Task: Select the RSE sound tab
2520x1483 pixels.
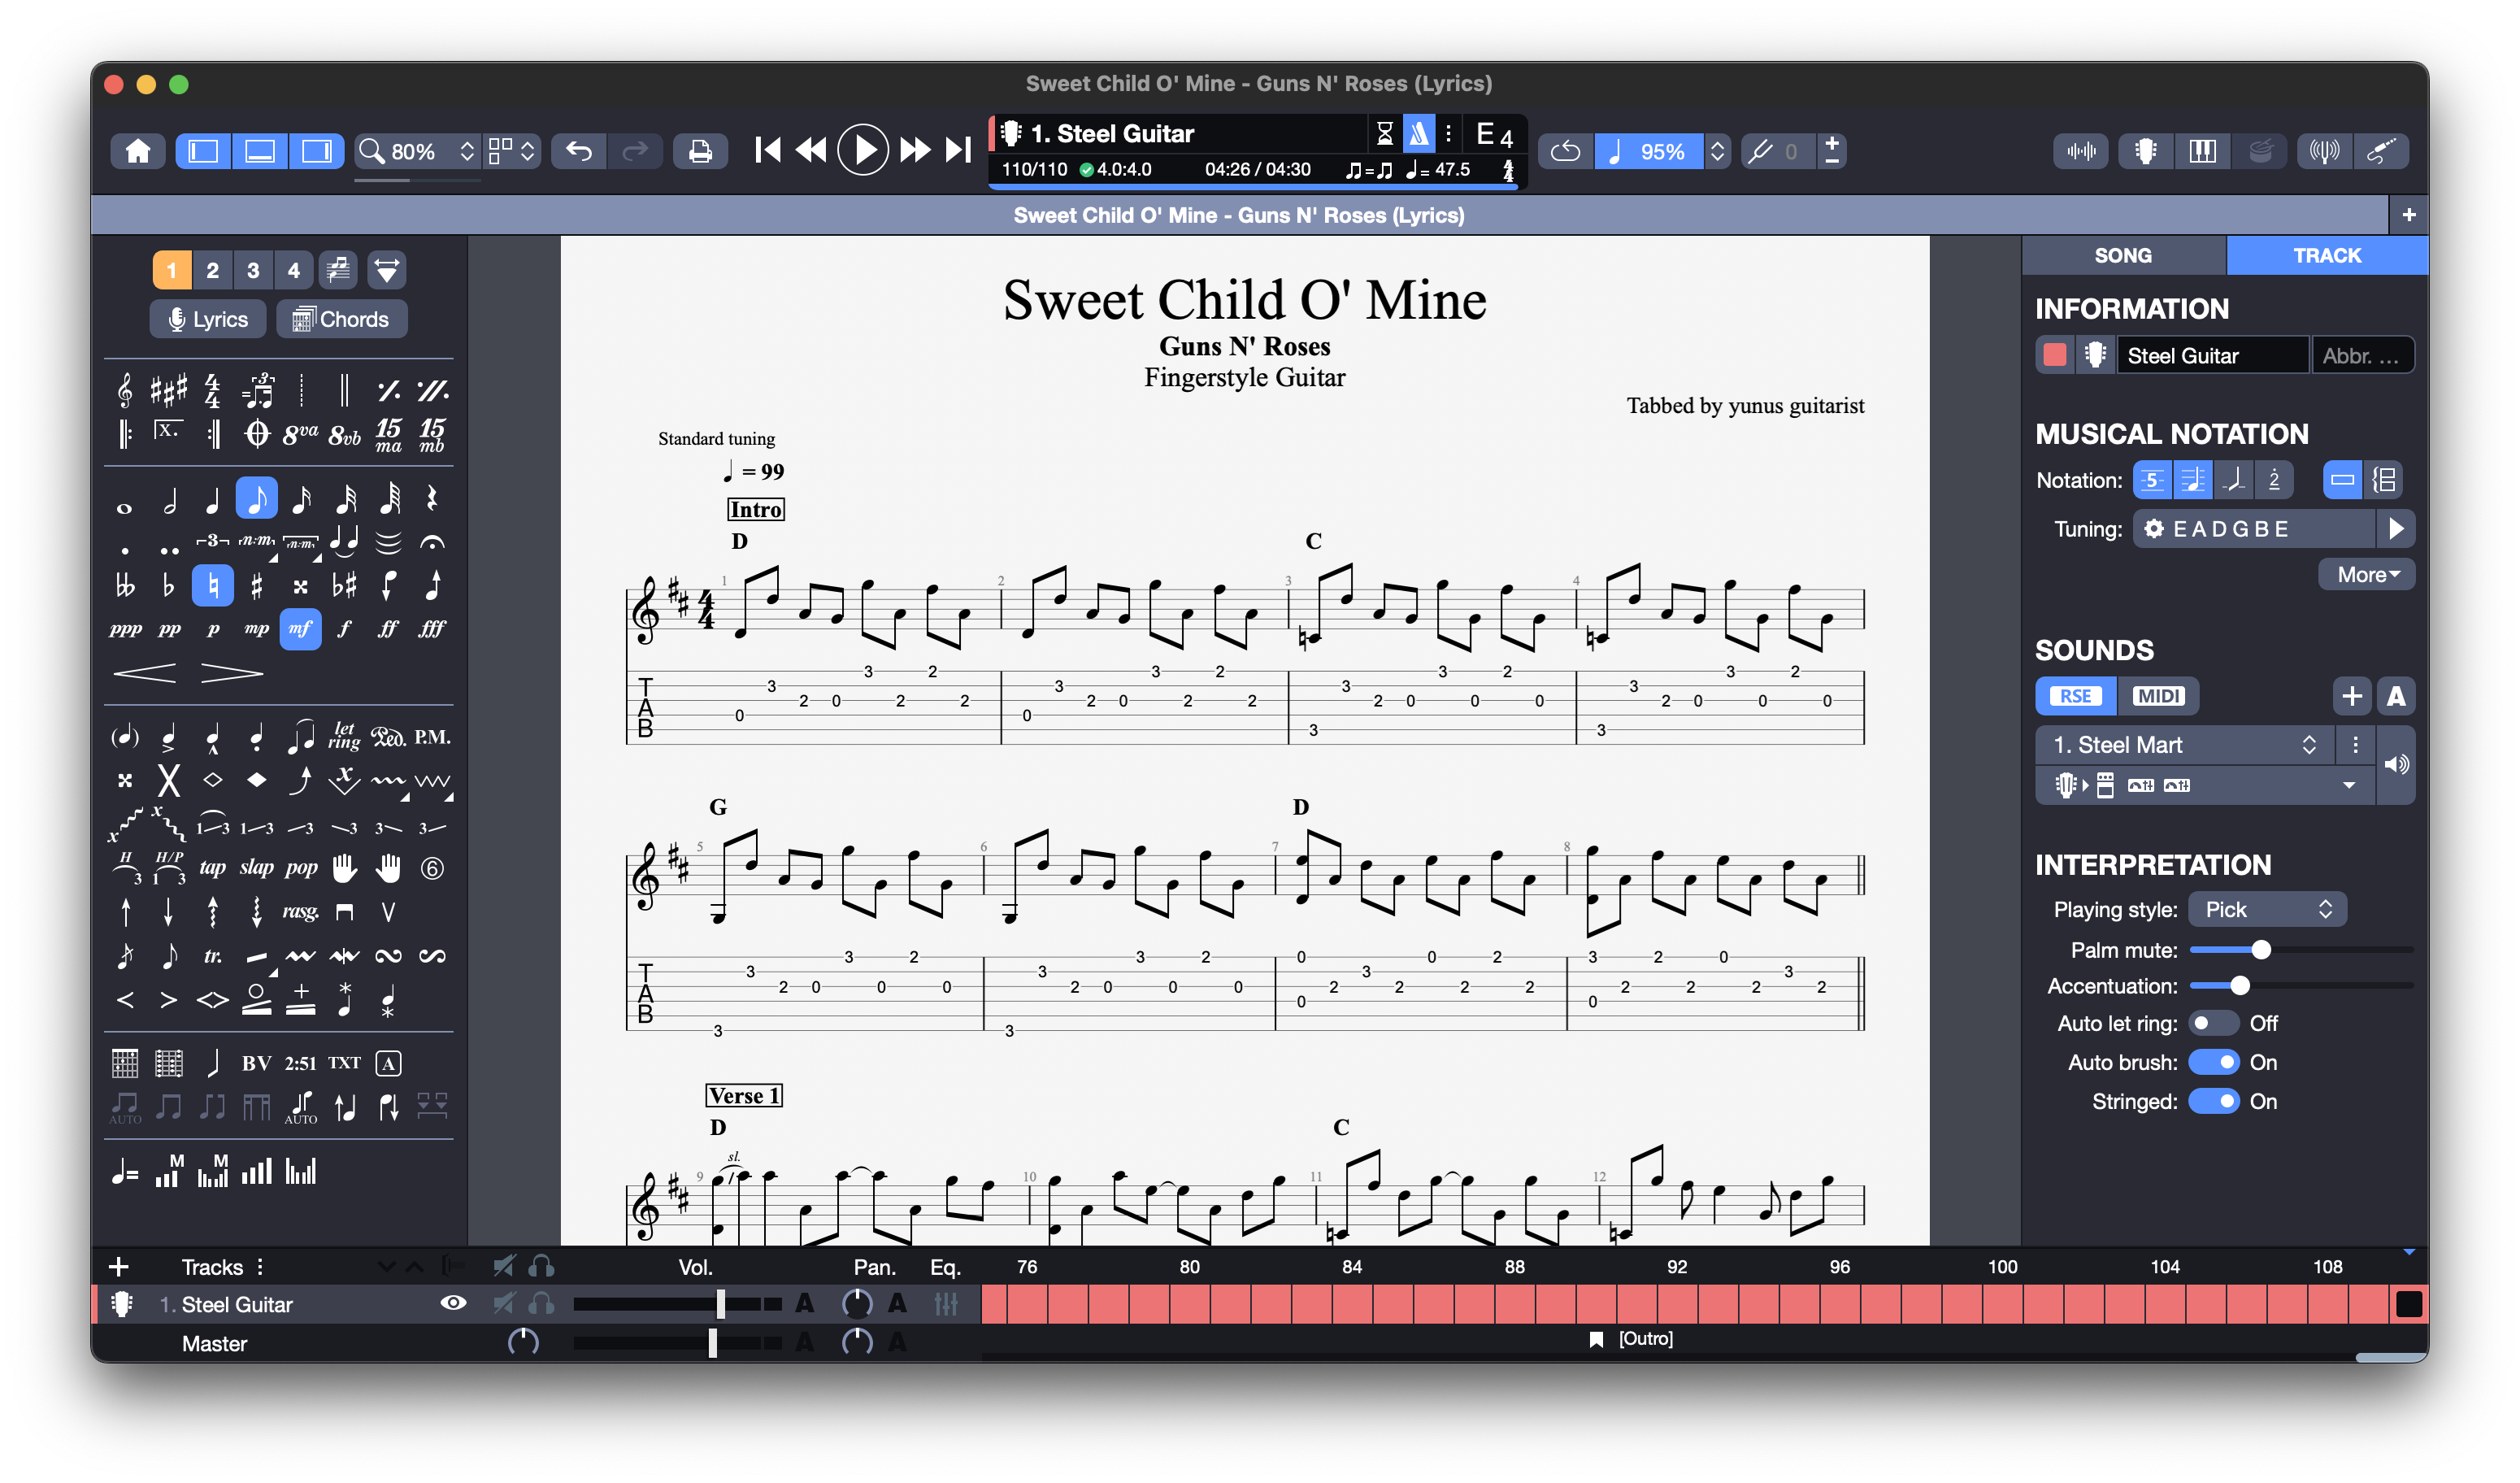Action: pos(2076,696)
